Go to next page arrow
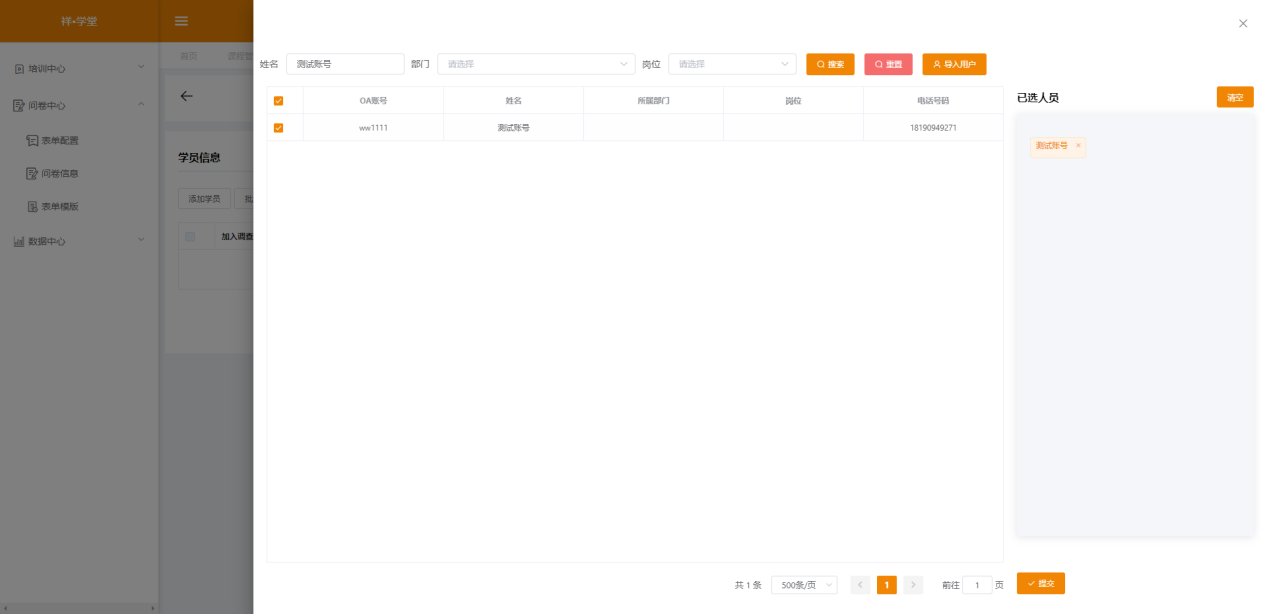1267x614 pixels. pos(913,585)
